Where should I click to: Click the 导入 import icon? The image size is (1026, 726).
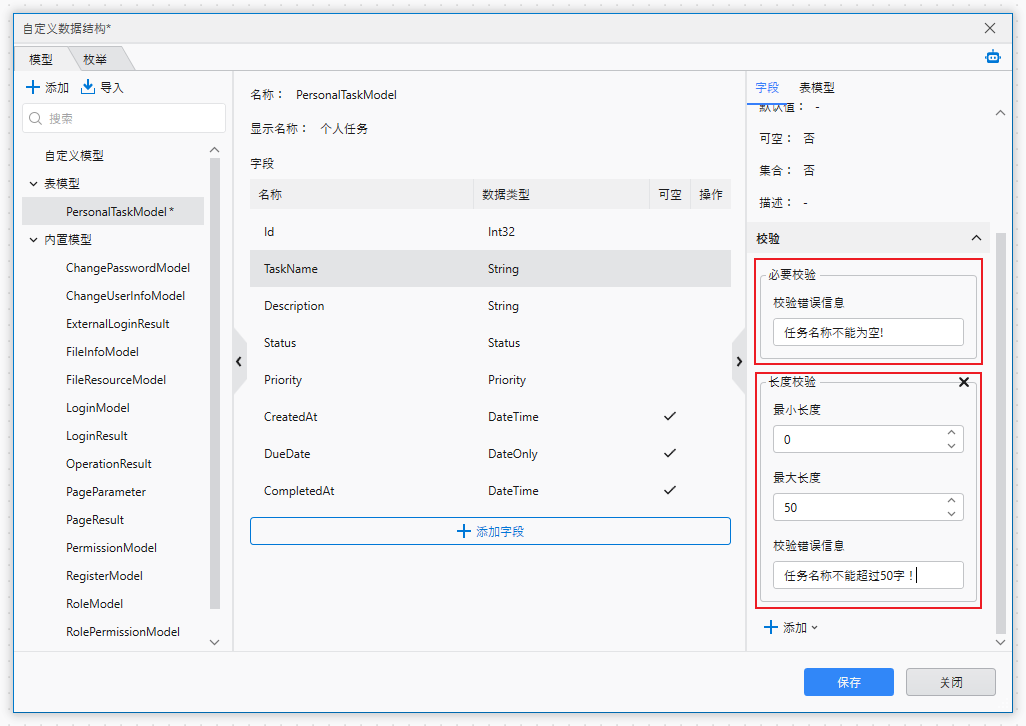(x=88, y=88)
